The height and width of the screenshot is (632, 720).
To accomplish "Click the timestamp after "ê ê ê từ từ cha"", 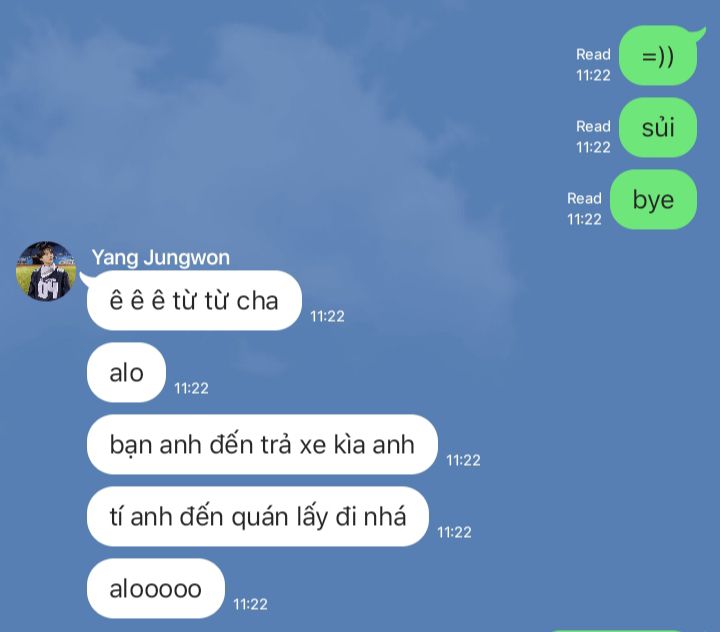I will pos(327,316).
